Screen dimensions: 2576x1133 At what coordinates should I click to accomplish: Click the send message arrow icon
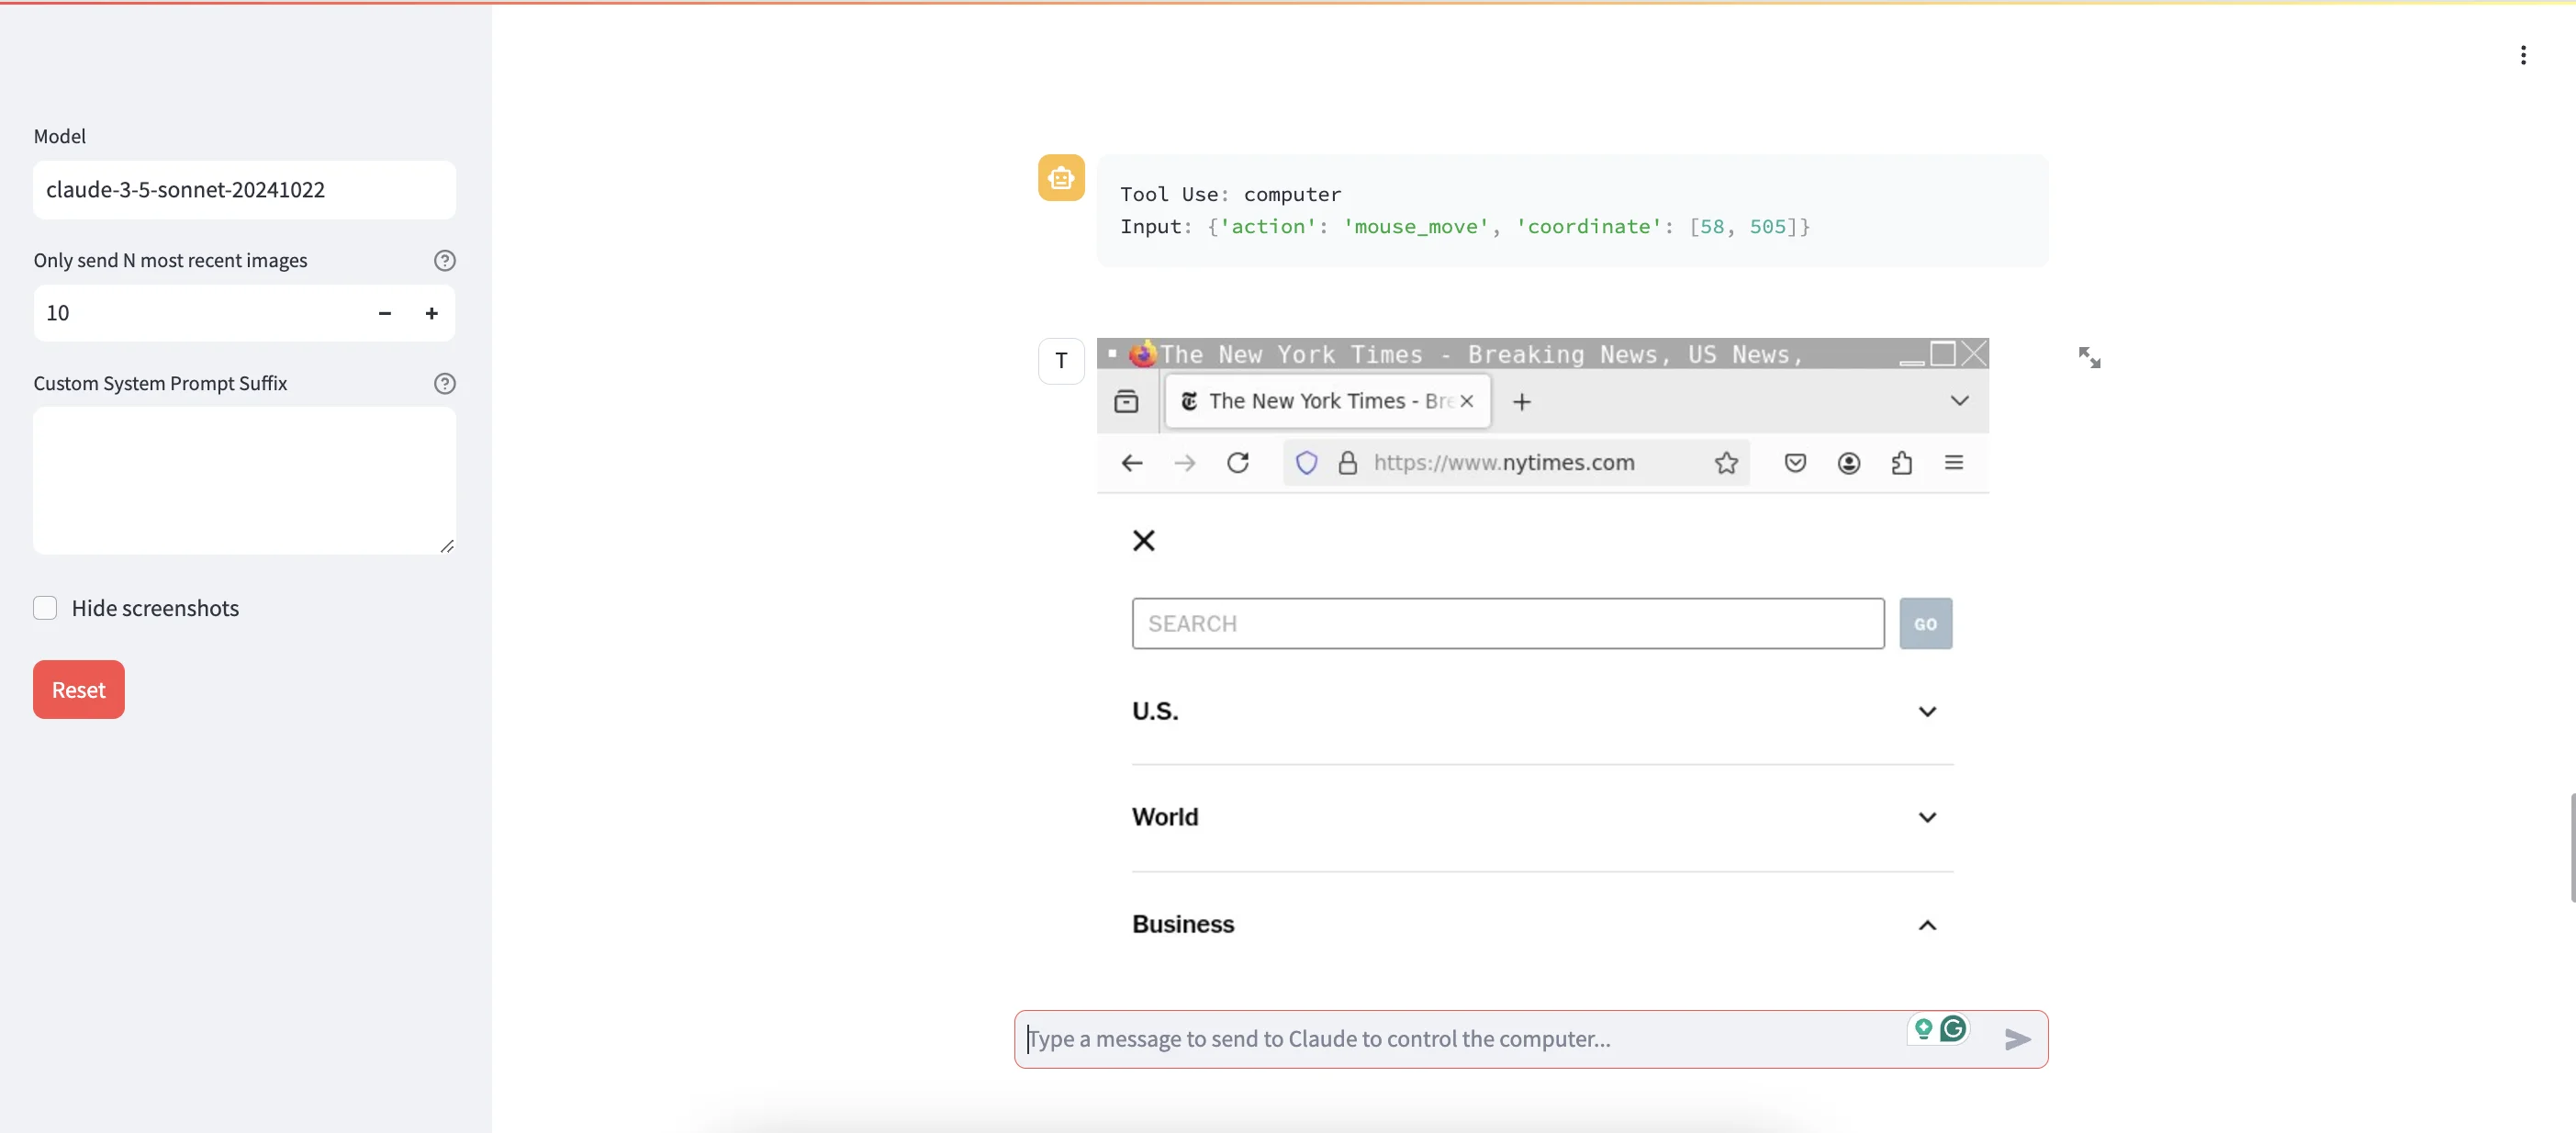pos(2017,1039)
